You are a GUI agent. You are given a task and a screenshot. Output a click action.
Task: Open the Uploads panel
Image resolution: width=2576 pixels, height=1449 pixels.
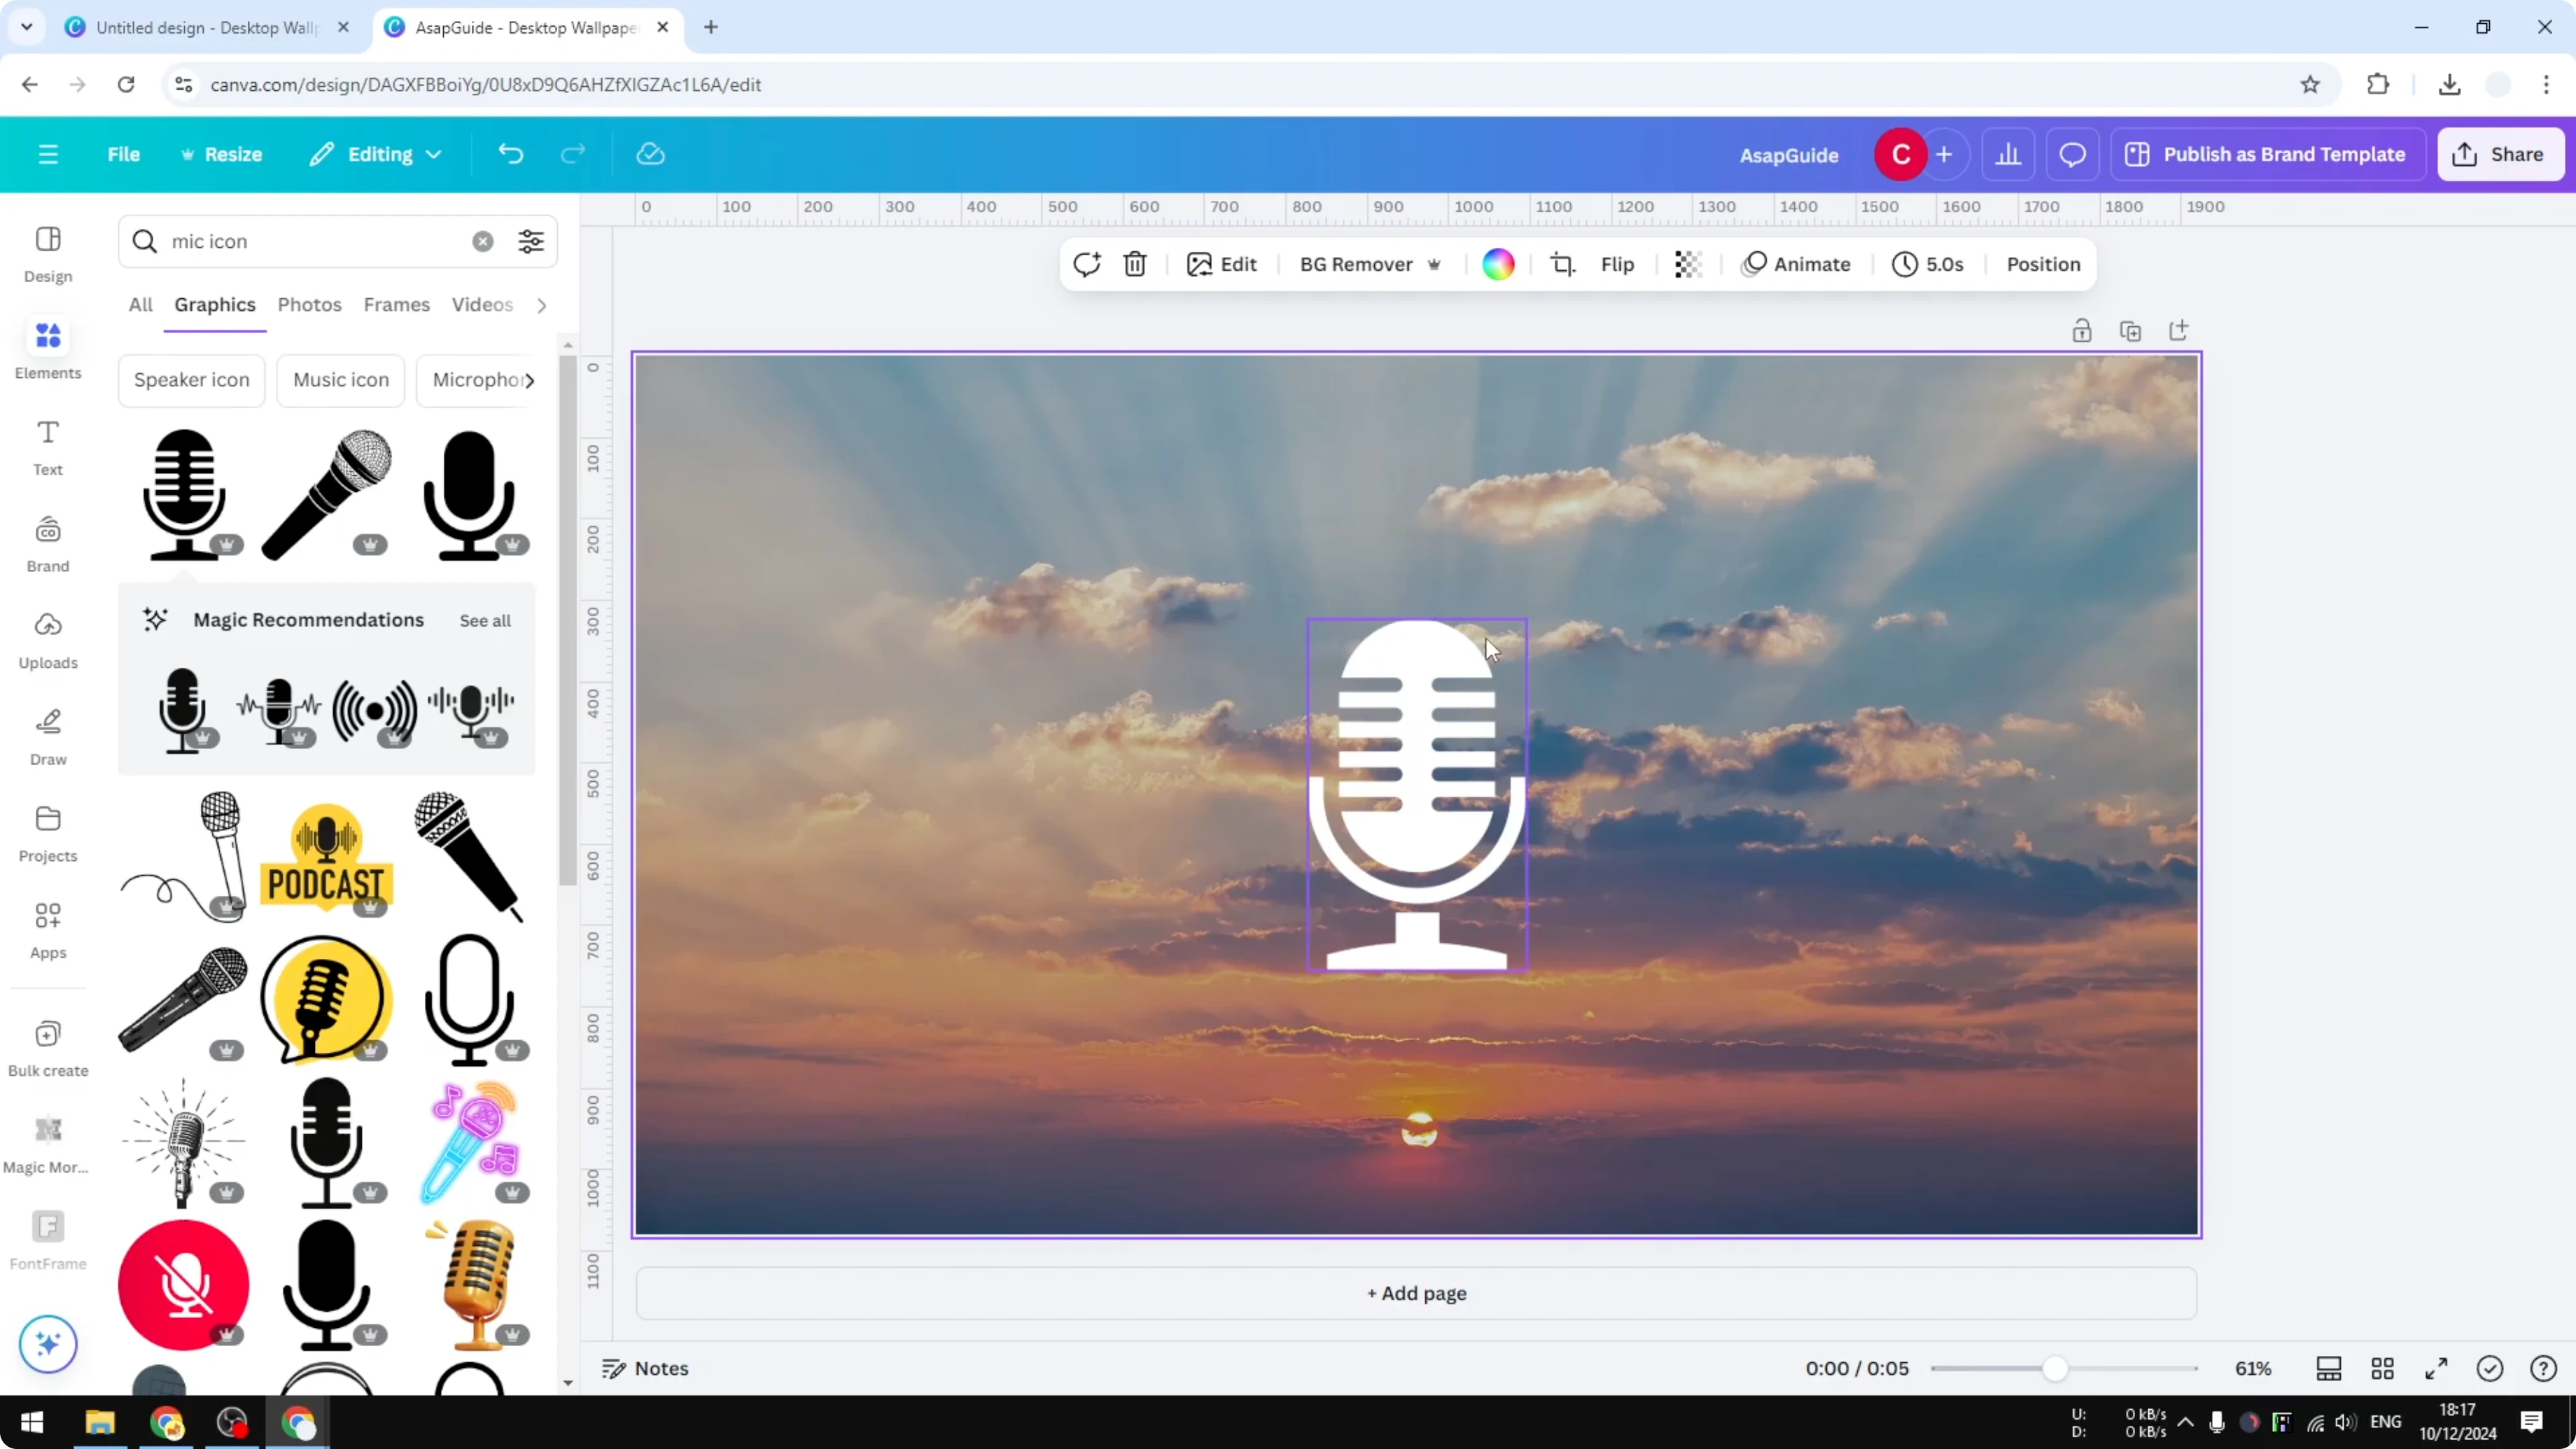pos(47,640)
